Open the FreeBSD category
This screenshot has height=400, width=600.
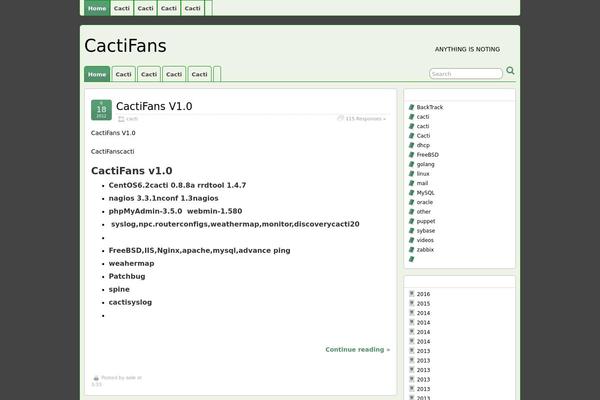coord(428,155)
